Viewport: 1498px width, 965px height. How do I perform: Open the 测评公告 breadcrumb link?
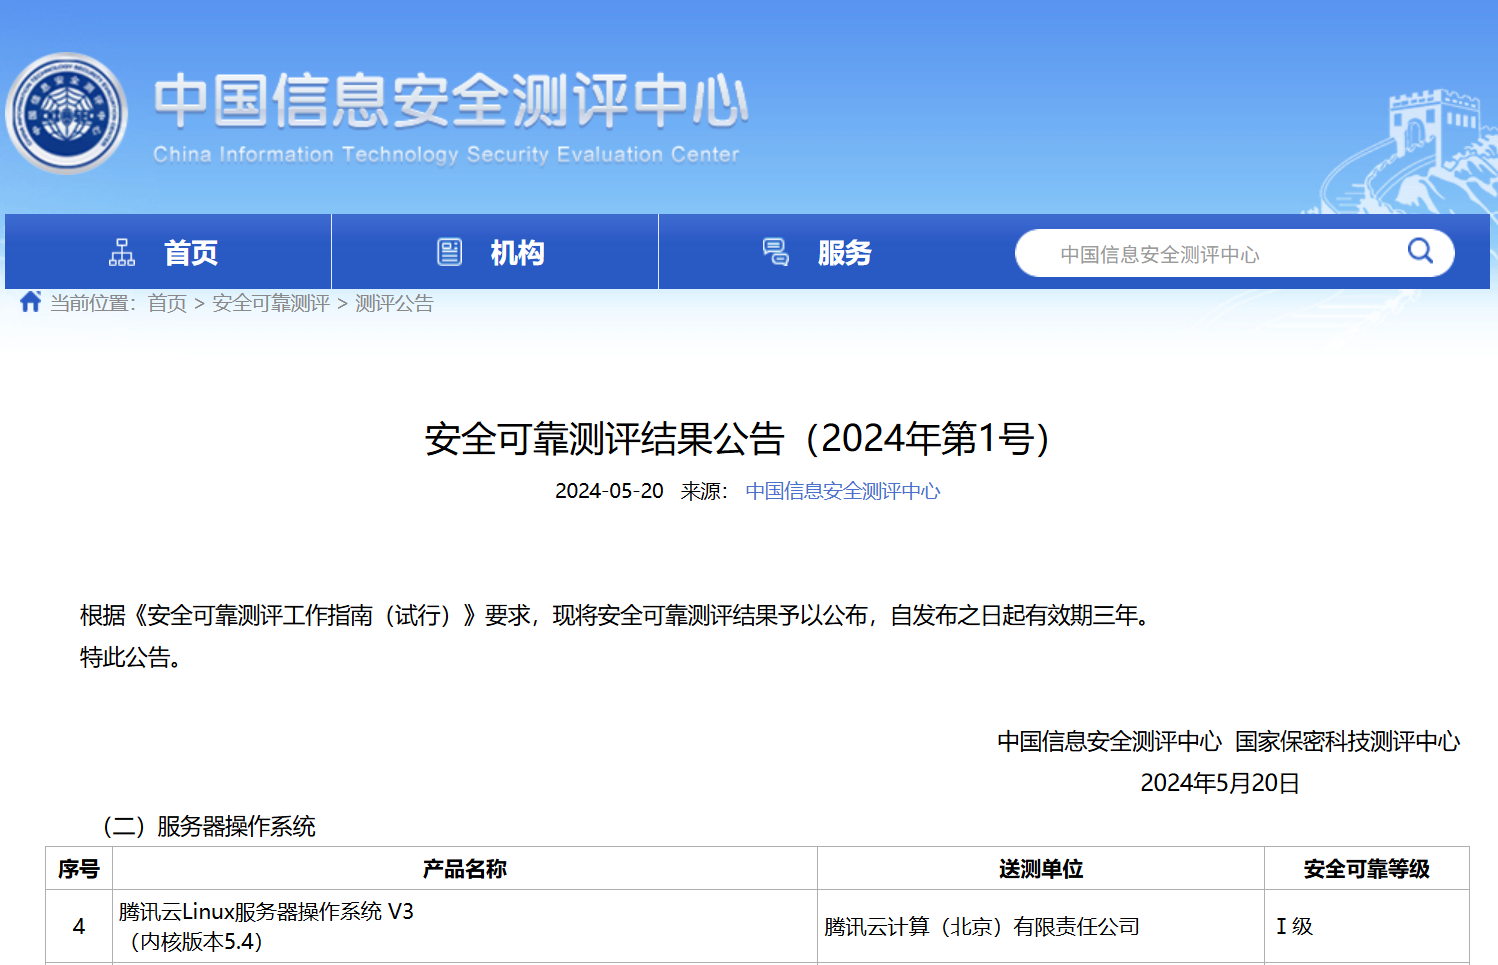[394, 304]
